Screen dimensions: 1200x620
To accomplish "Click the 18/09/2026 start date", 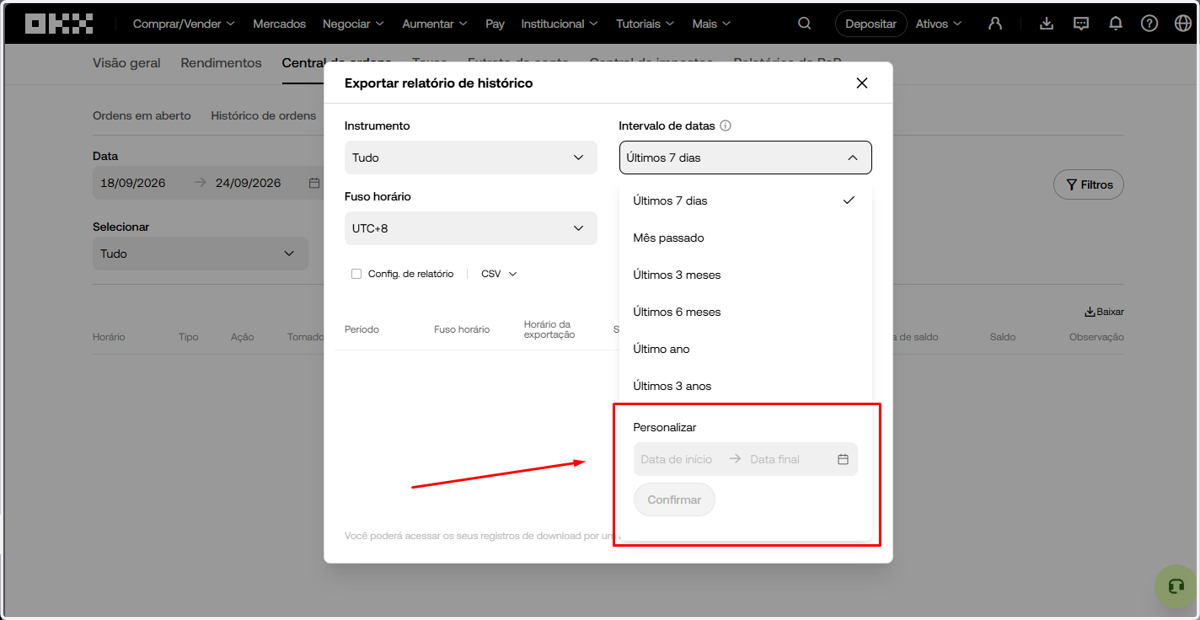I will pos(133,183).
